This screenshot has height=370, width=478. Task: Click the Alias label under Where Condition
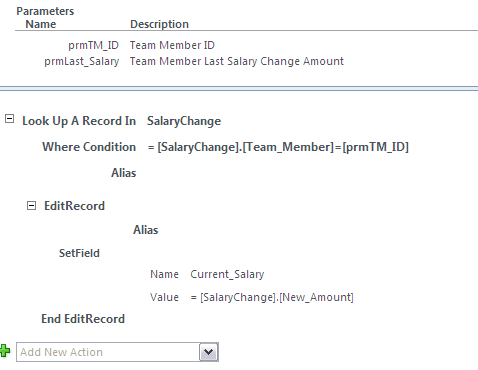124,173
